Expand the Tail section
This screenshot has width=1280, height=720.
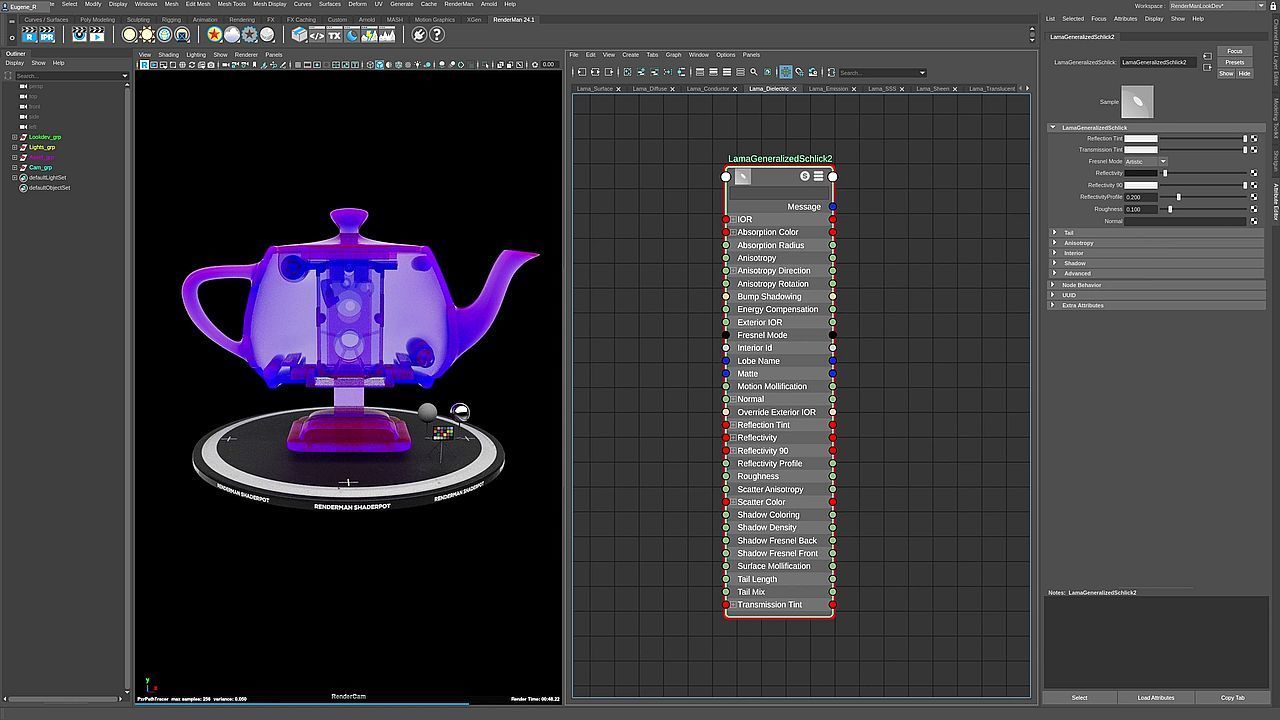pos(1054,232)
